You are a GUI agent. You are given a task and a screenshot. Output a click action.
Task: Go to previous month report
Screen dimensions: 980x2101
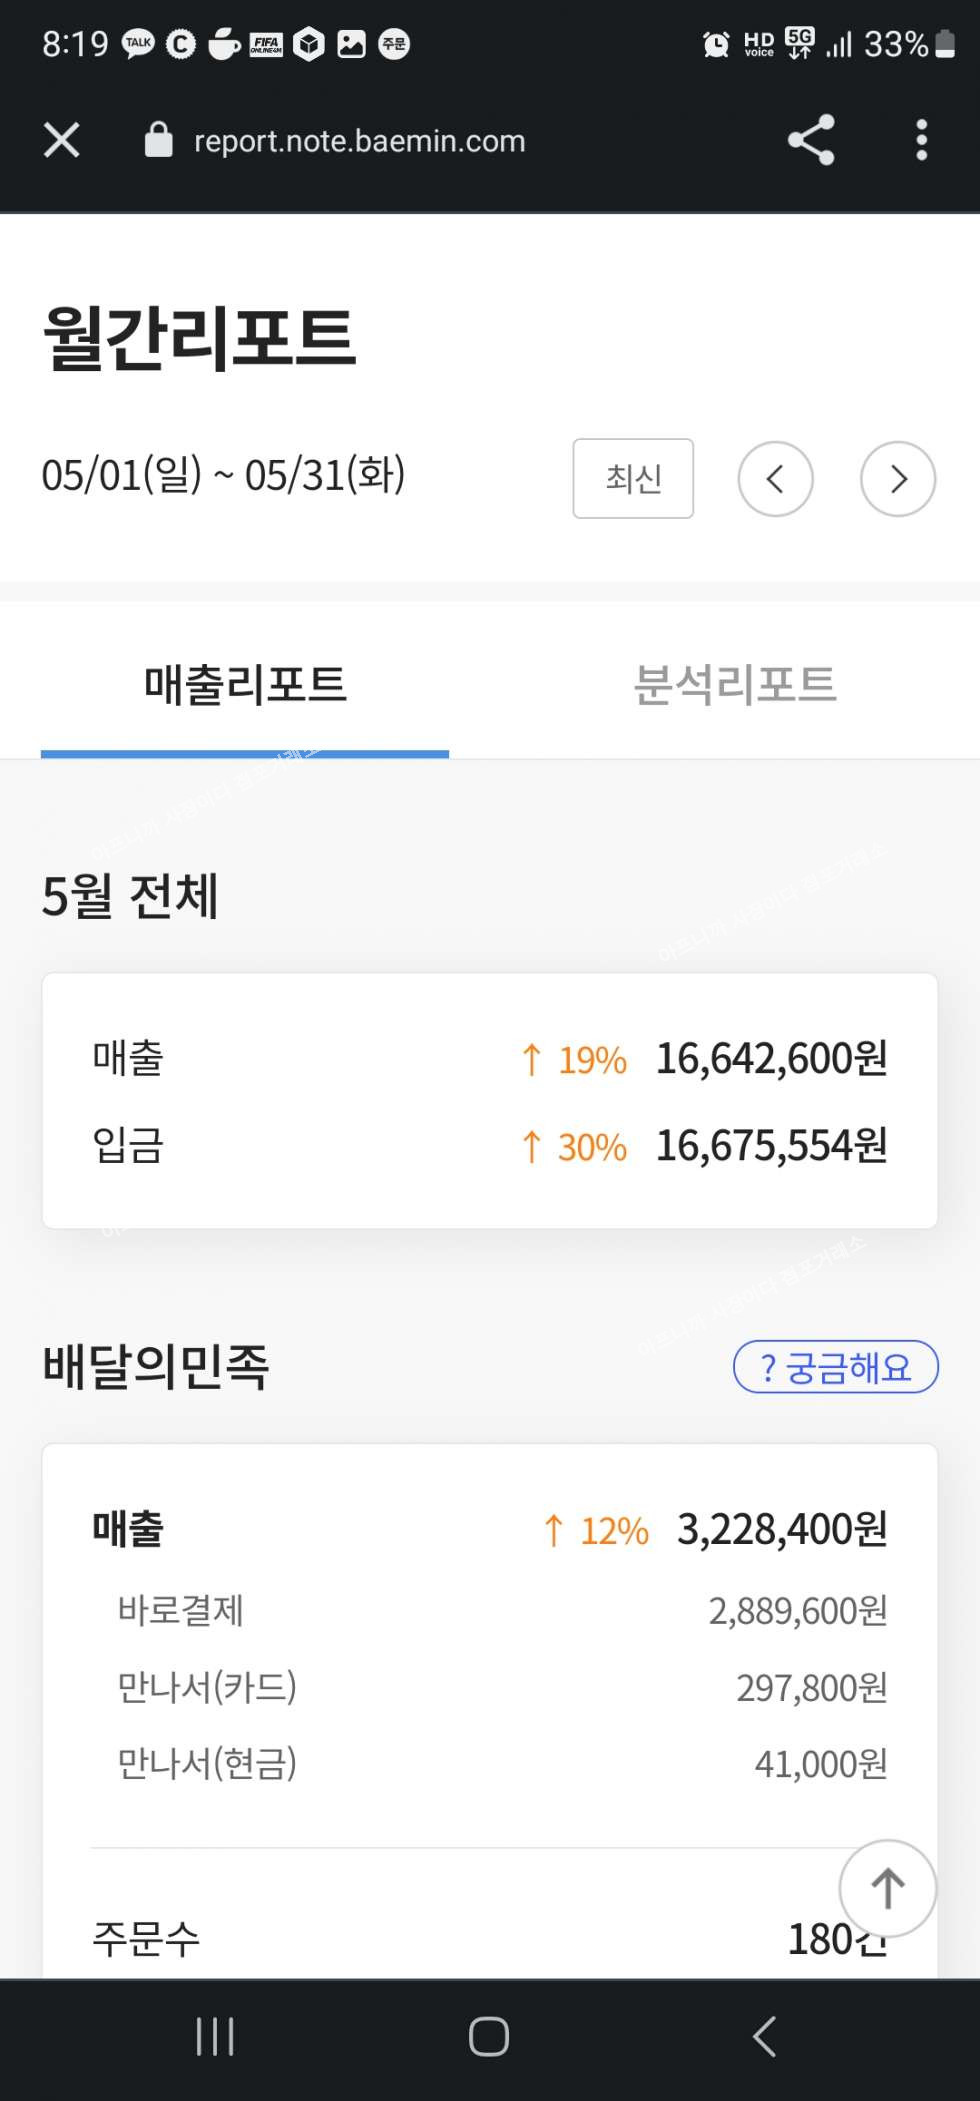(775, 479)
